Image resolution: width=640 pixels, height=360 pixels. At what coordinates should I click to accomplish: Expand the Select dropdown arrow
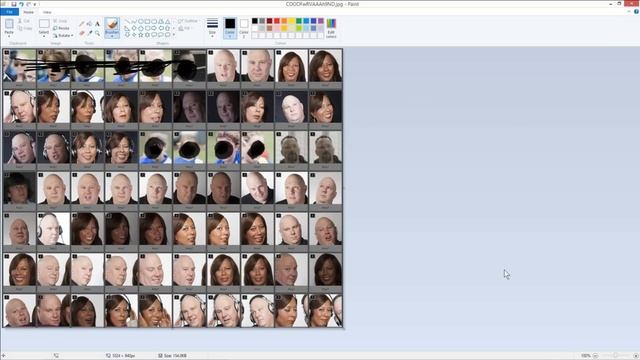[x=44, y=36]
